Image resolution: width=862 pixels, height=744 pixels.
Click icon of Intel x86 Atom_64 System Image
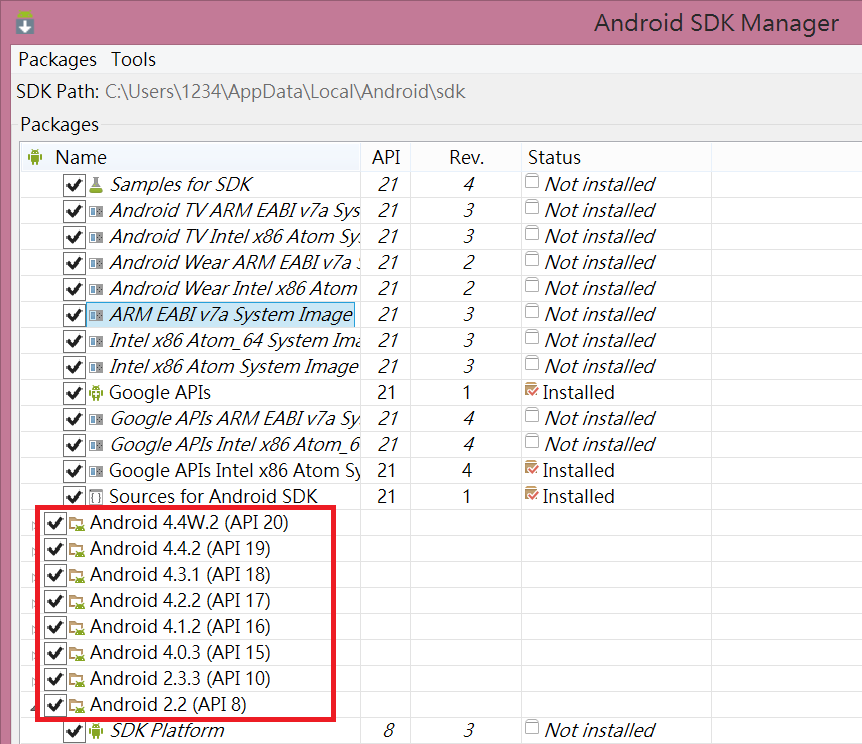96,341
